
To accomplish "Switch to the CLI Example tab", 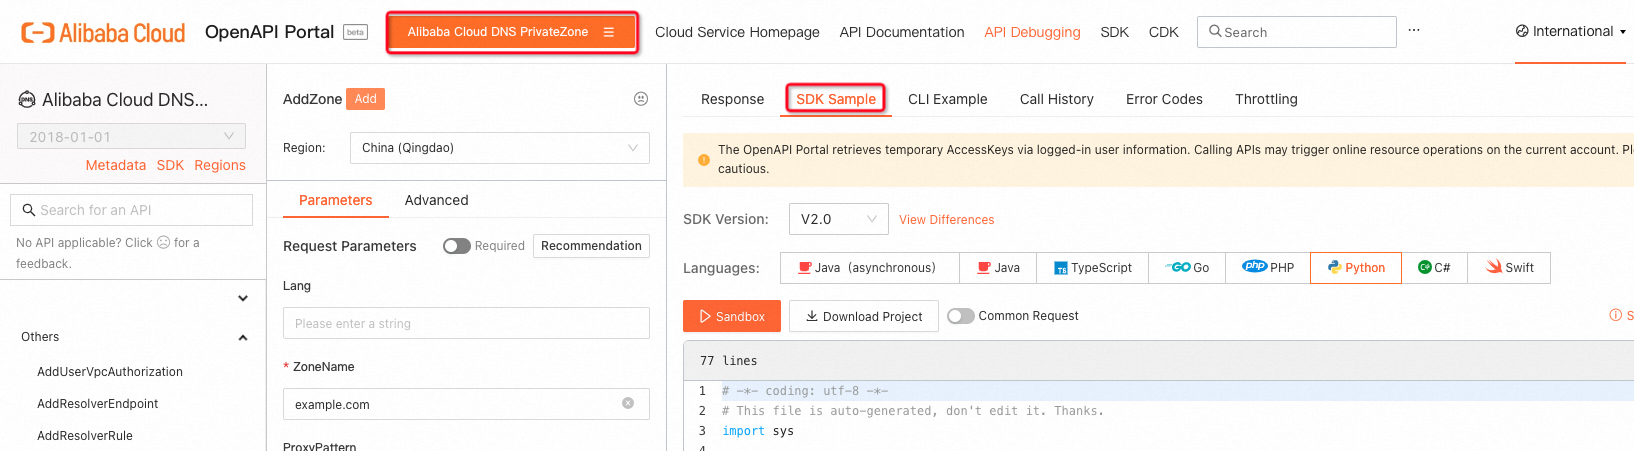I will pyautogui.click(x=947, y=99).
